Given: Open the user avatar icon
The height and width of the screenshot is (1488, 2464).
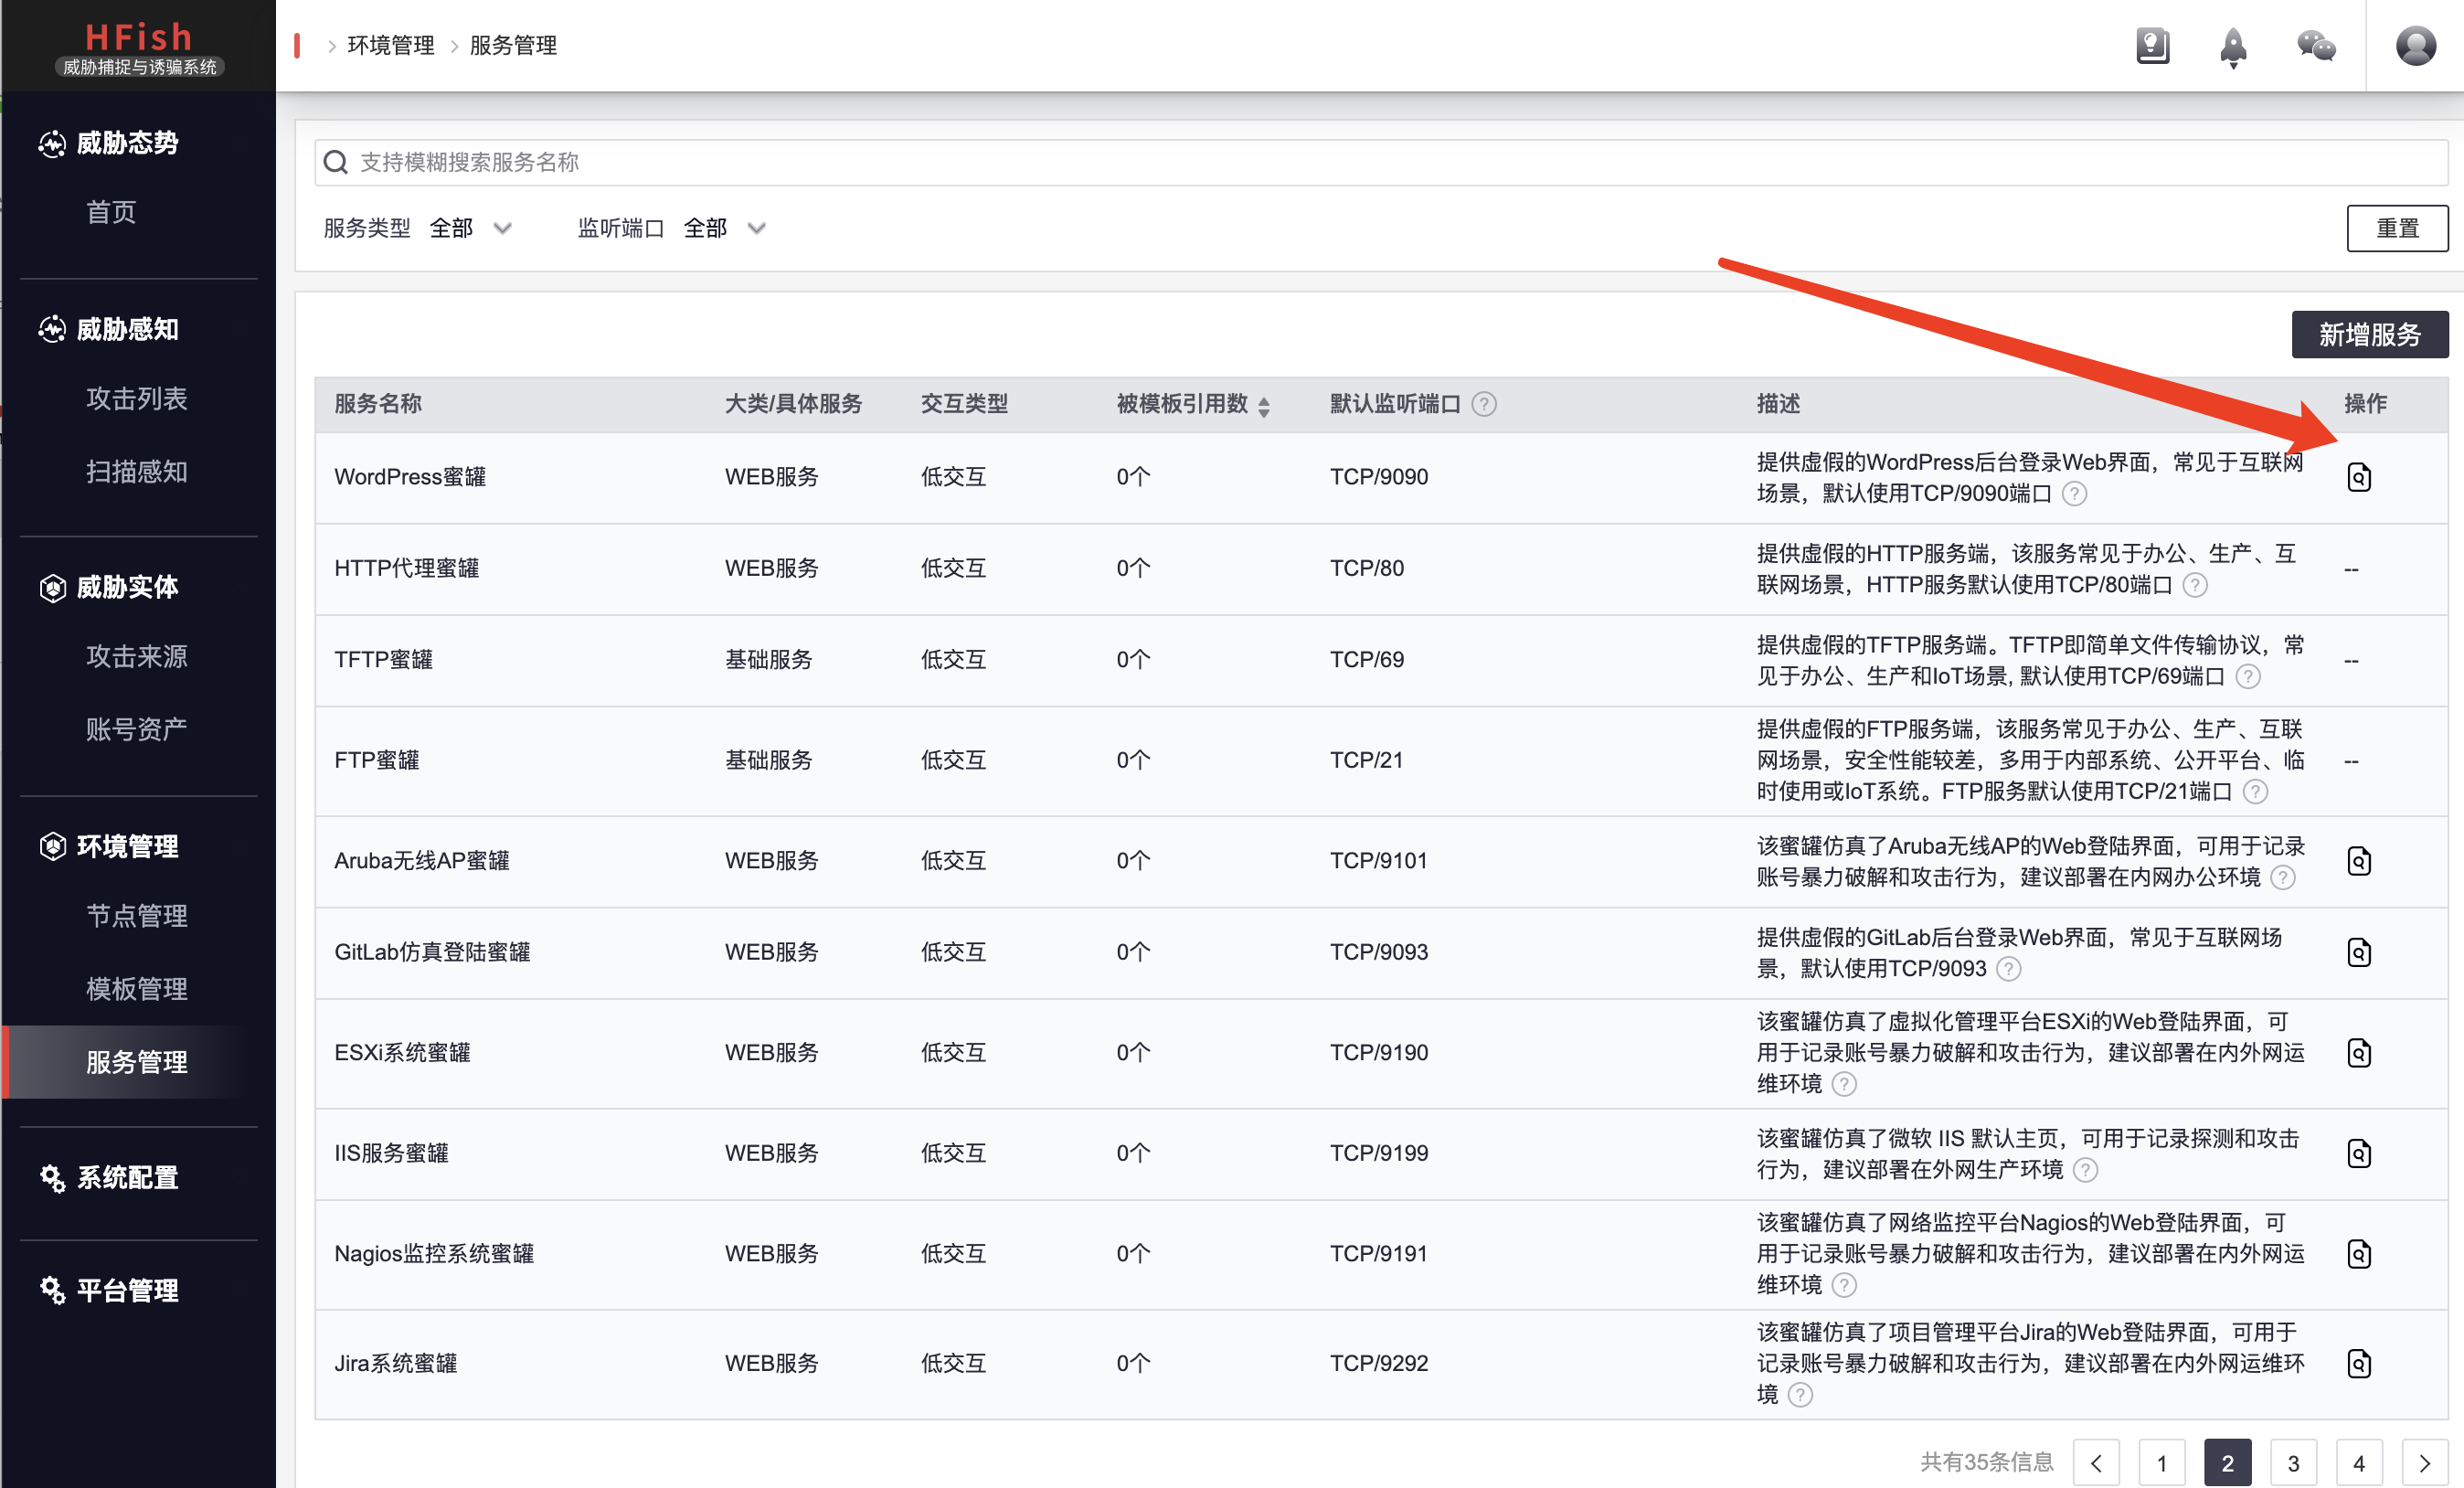Looking at the screenshot, I should [2415, 46].
